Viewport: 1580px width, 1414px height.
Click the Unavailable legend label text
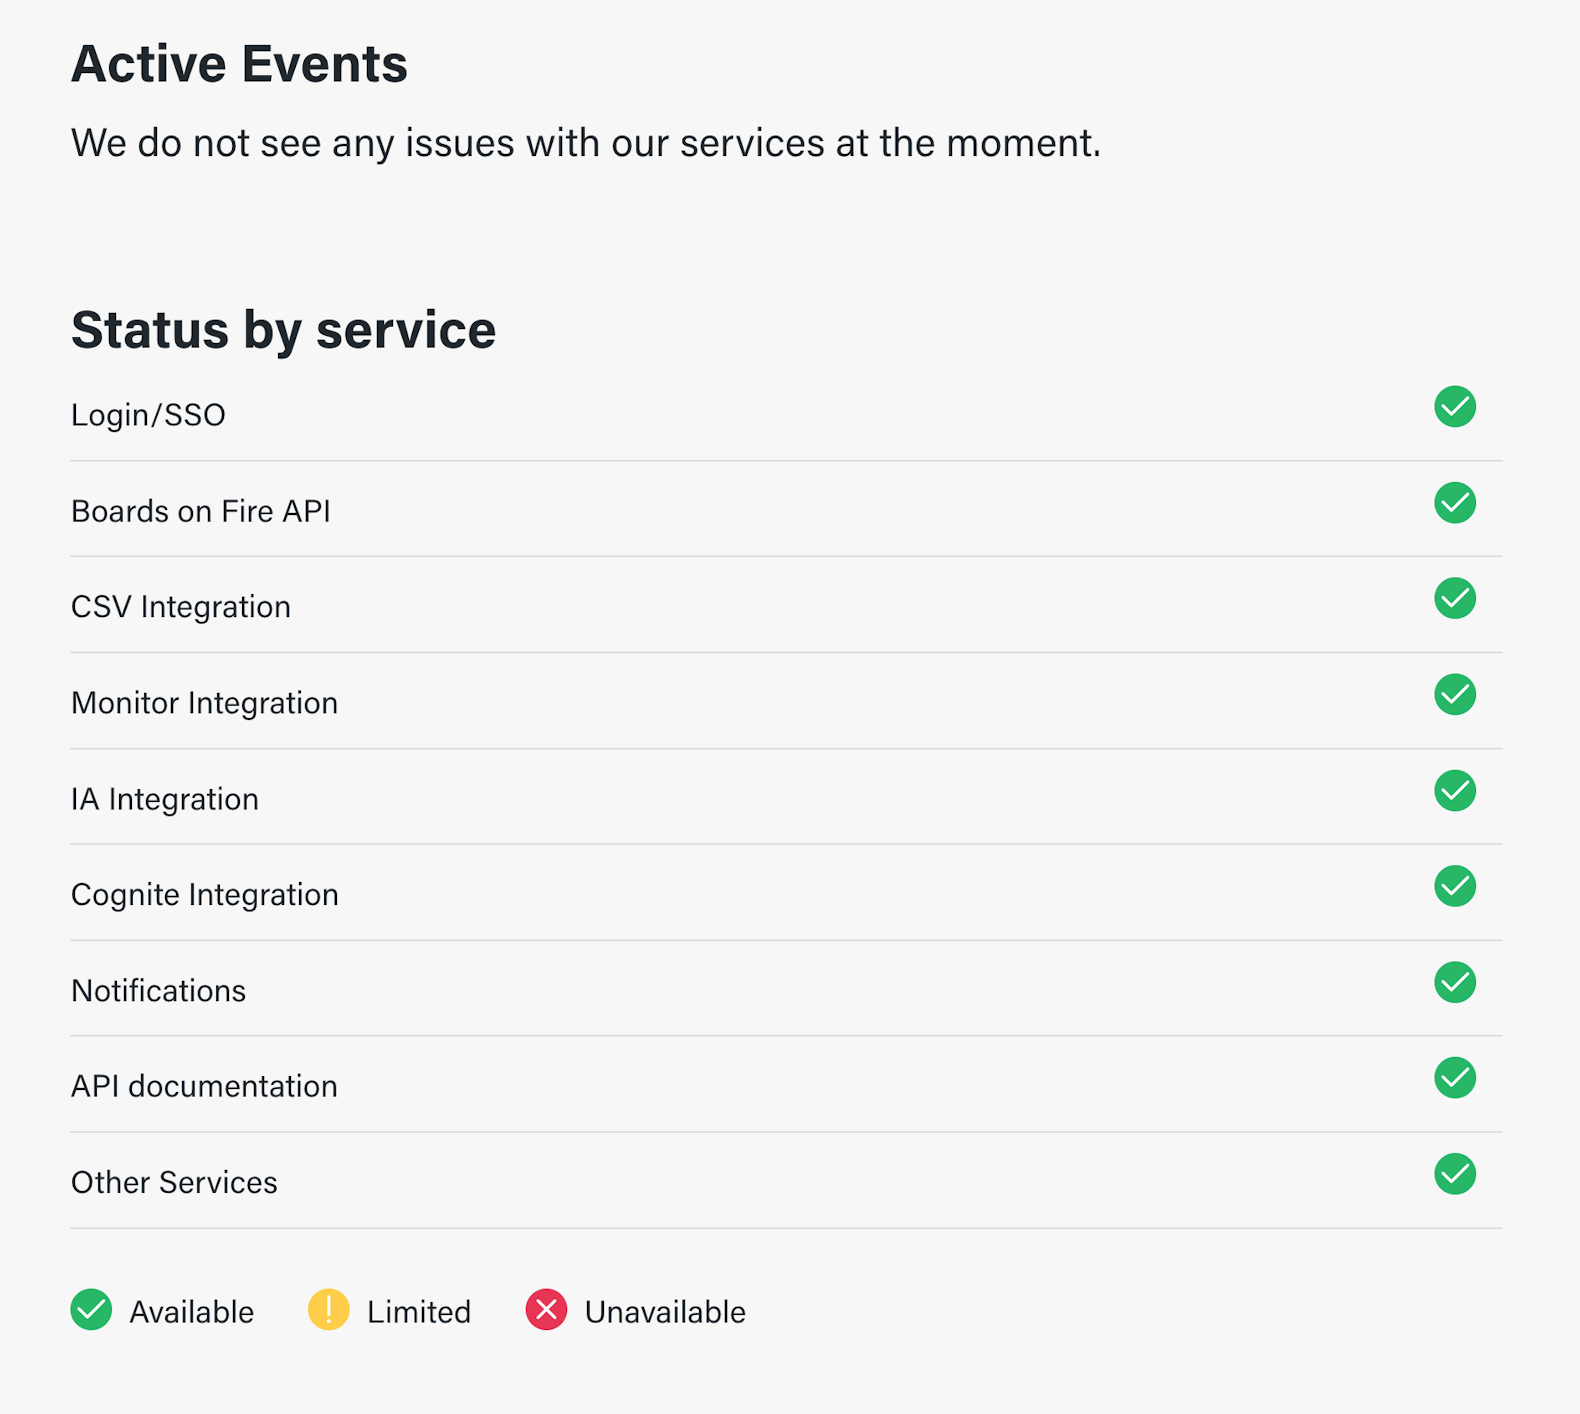(665, 1312)
